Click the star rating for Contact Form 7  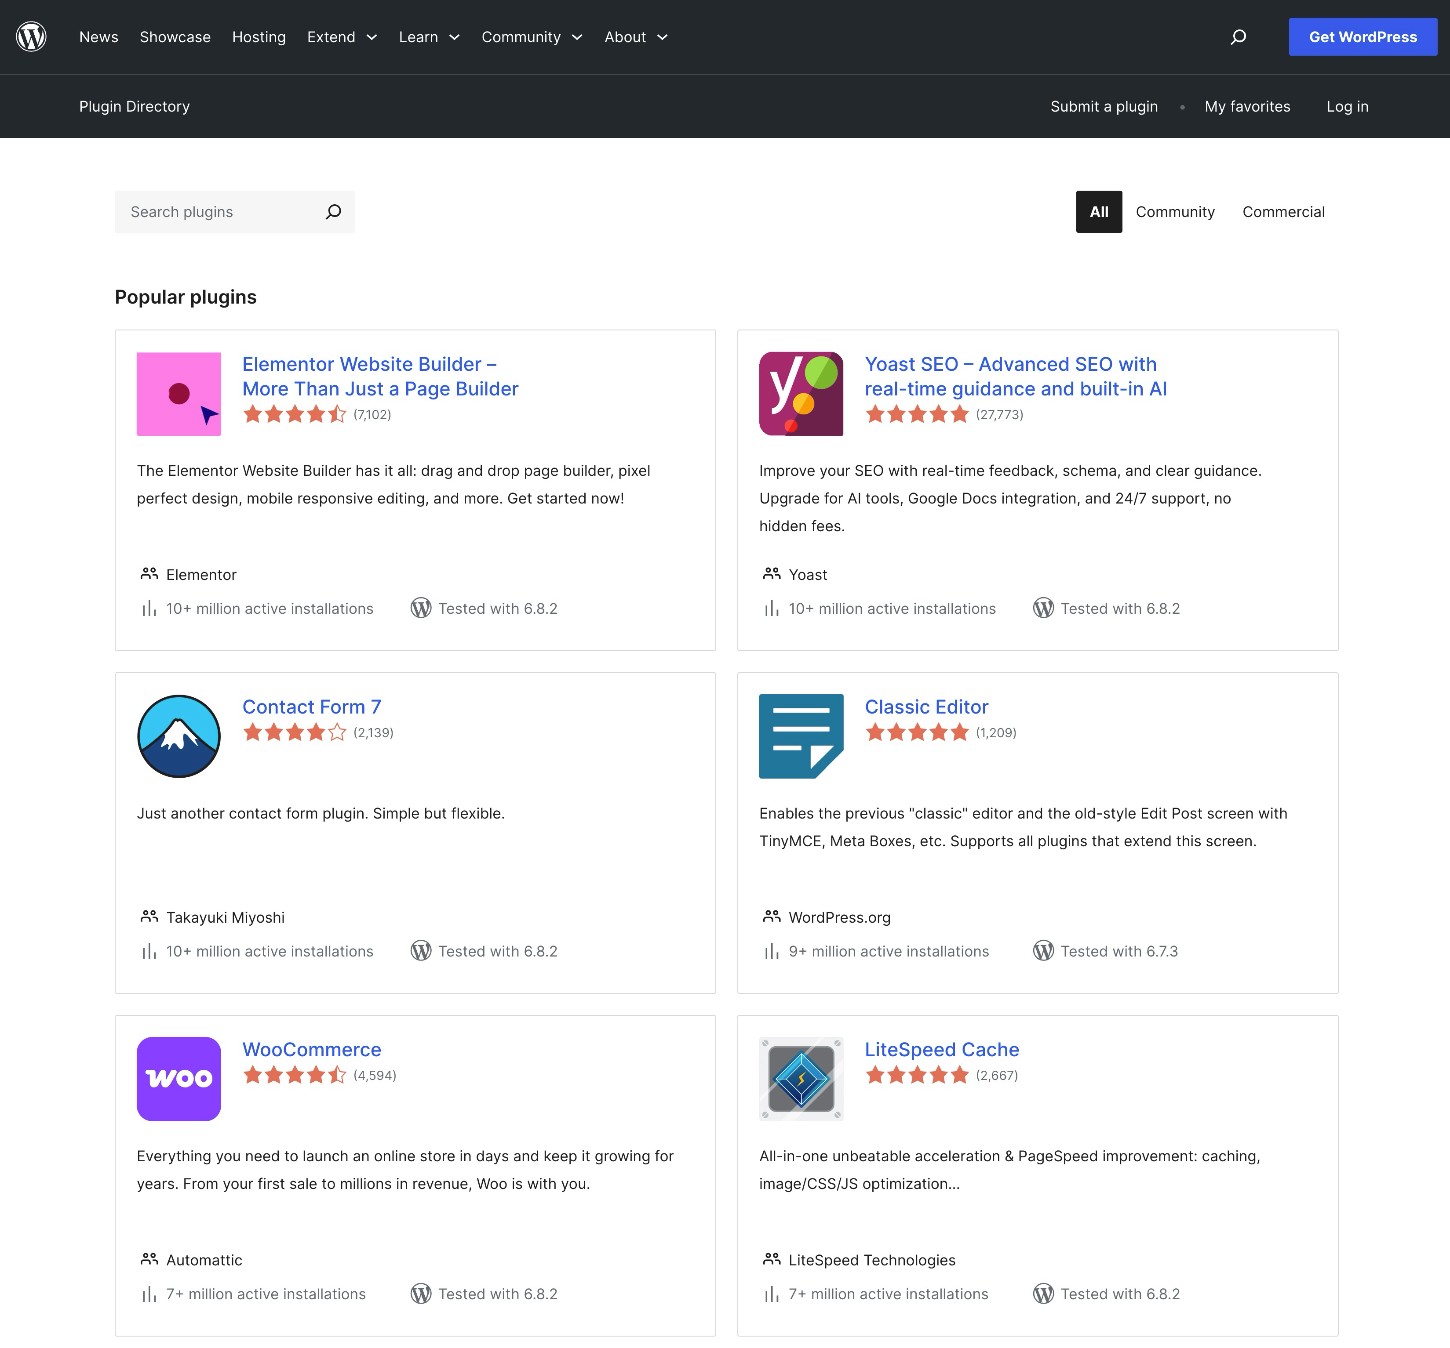pyautogui.click(x=295, y=732)
